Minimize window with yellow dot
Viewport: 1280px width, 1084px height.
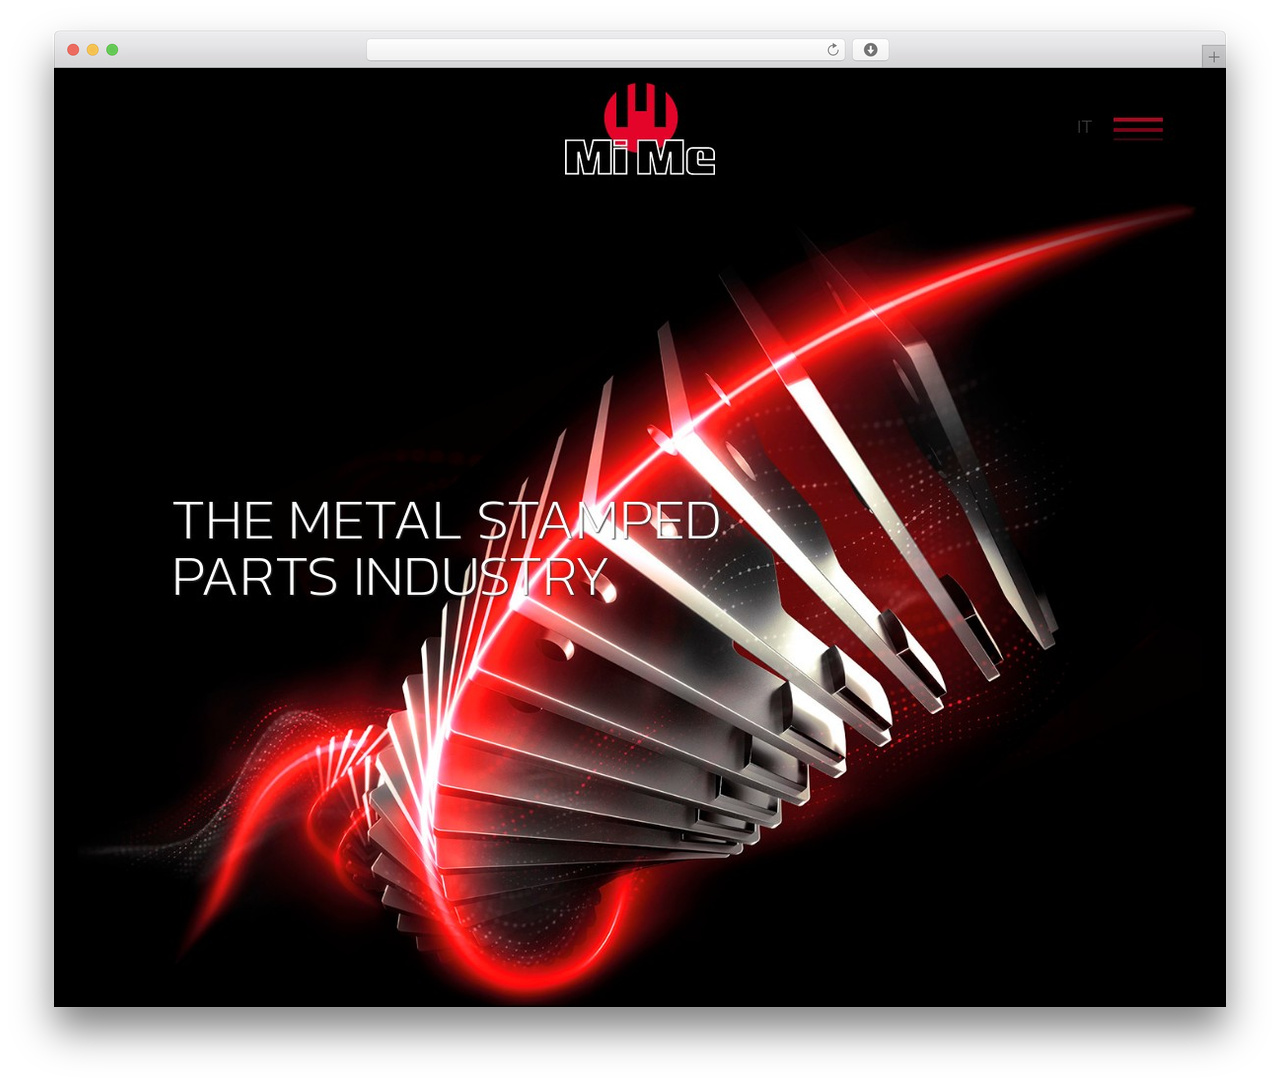click(93, 50)
